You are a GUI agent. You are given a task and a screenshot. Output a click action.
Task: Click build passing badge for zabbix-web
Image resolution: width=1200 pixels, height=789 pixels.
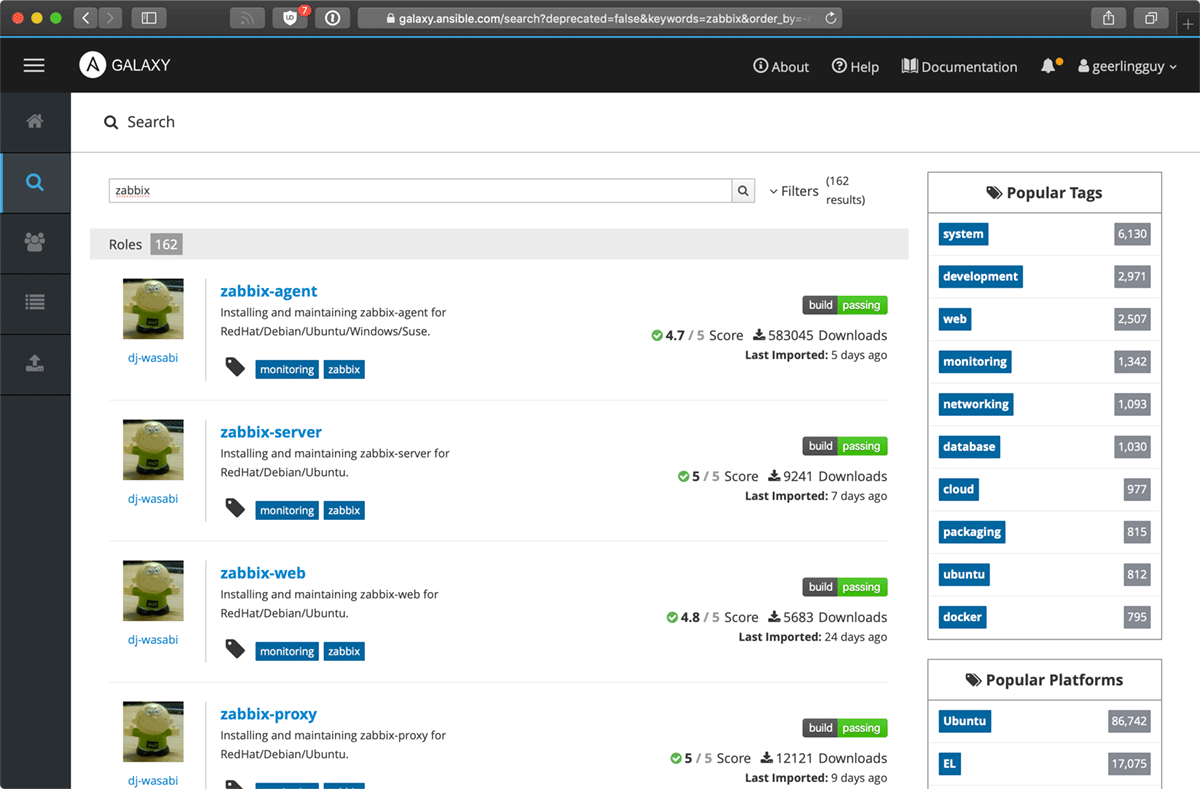[845, 587]
